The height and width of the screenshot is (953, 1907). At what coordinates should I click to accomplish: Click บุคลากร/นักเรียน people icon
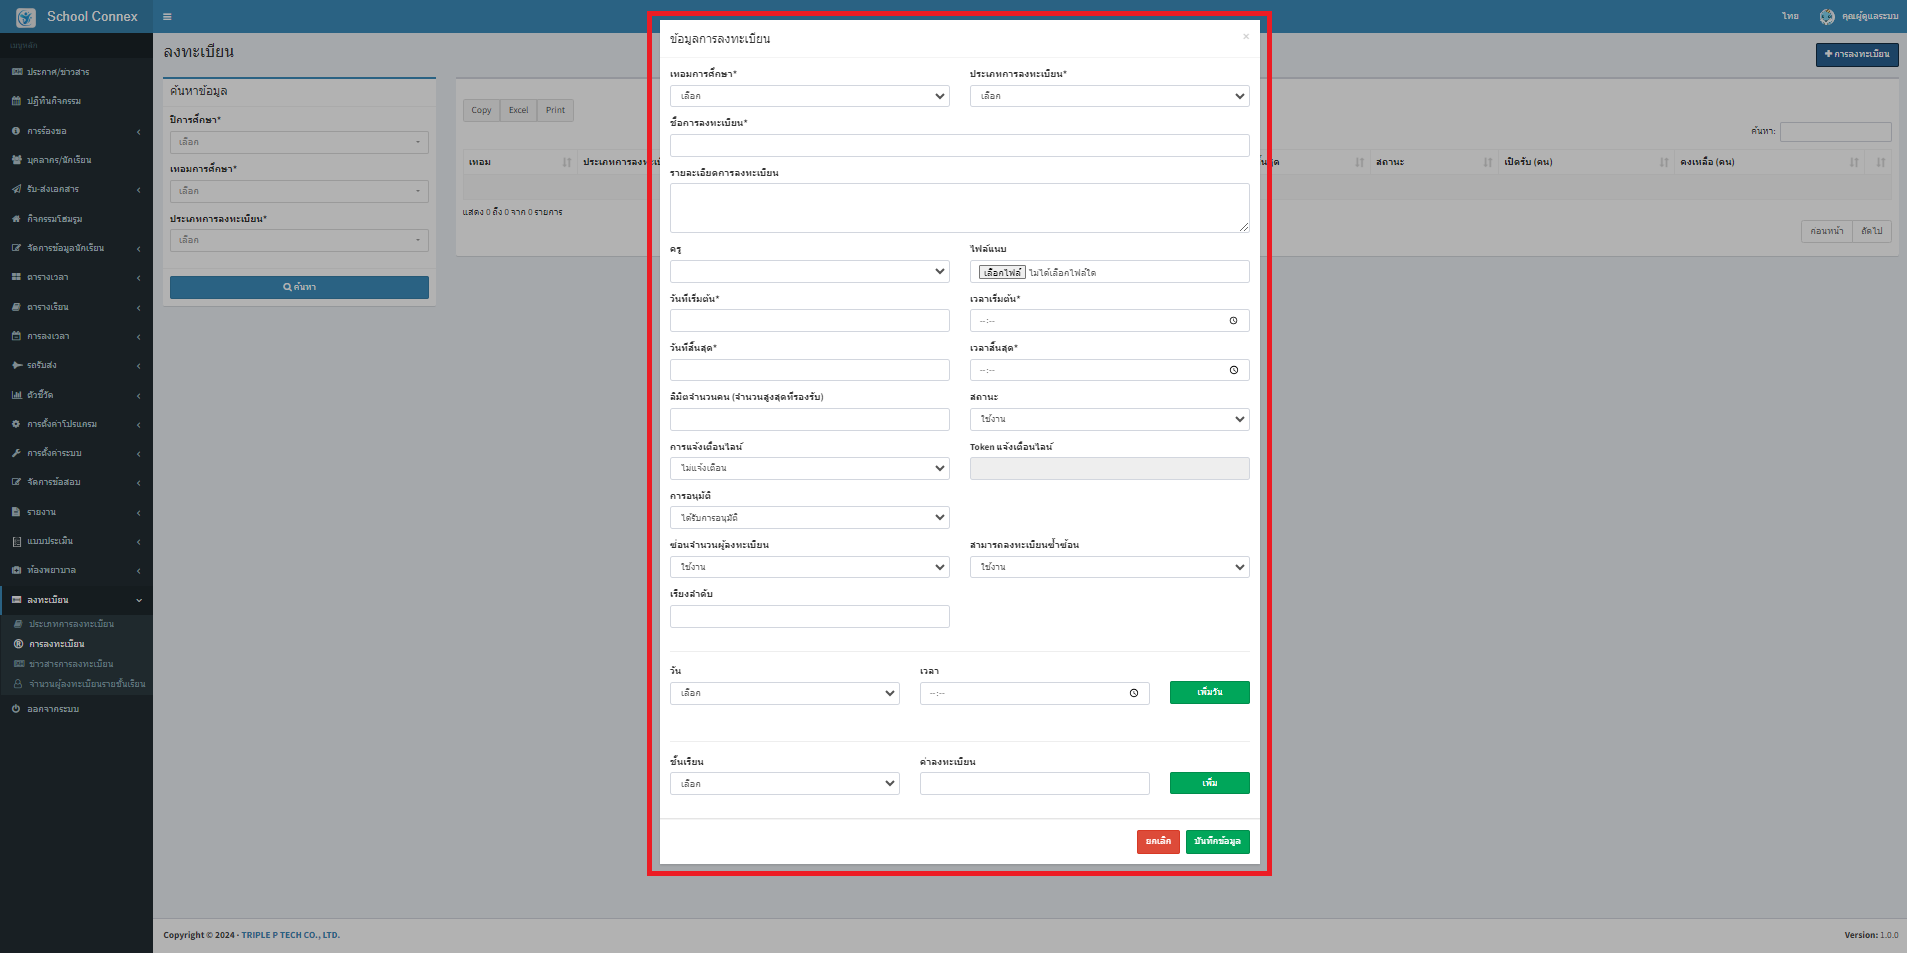[16, 160]
